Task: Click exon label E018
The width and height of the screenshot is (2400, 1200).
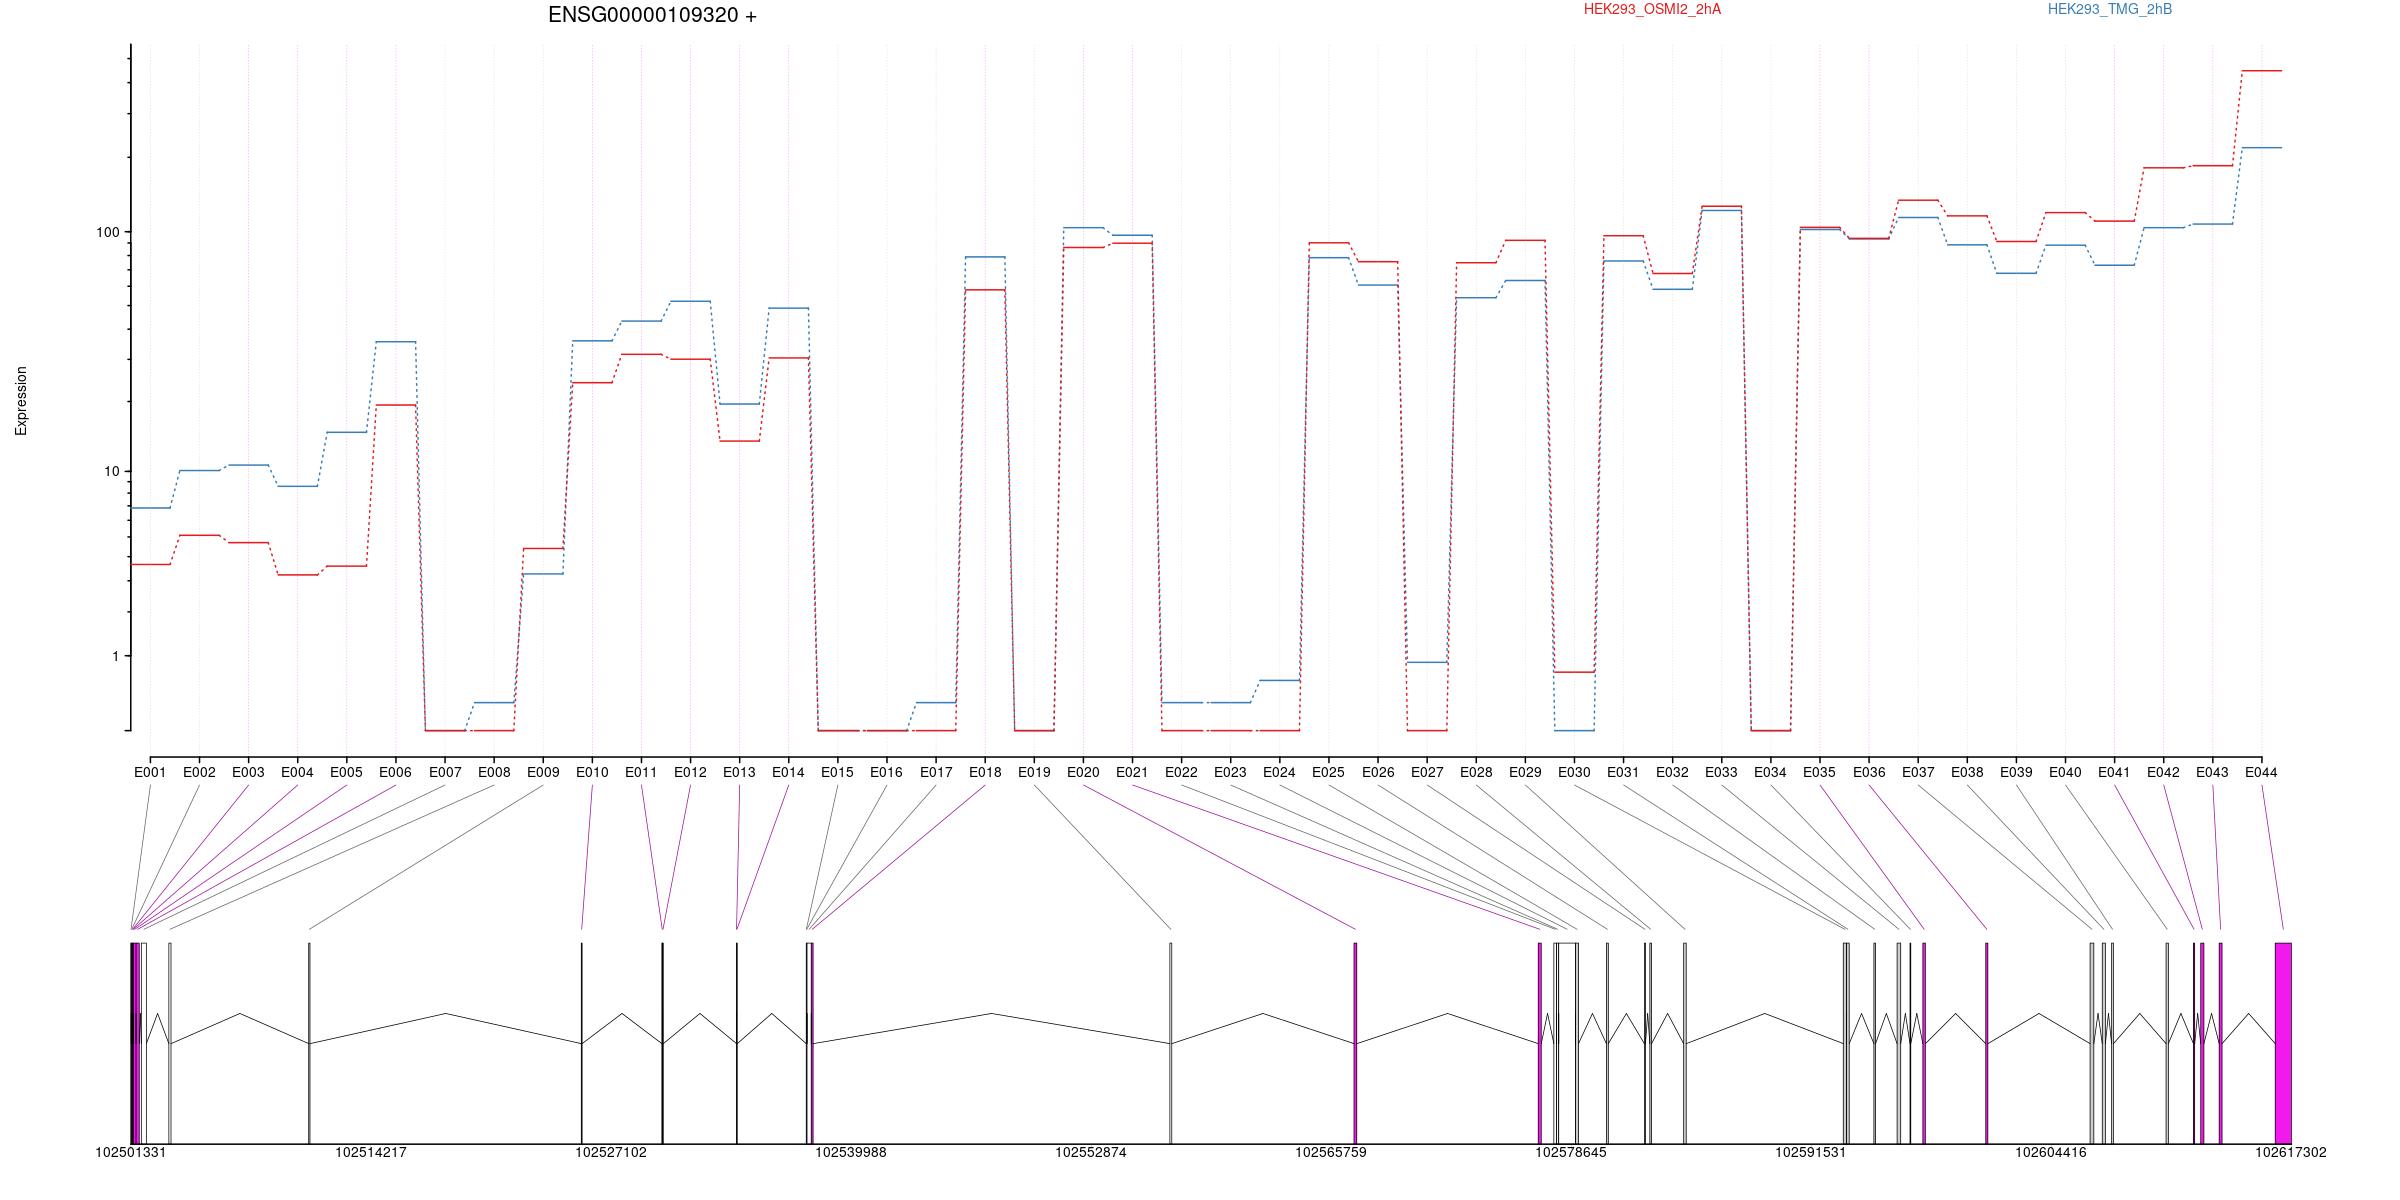Action: point(985,772)
